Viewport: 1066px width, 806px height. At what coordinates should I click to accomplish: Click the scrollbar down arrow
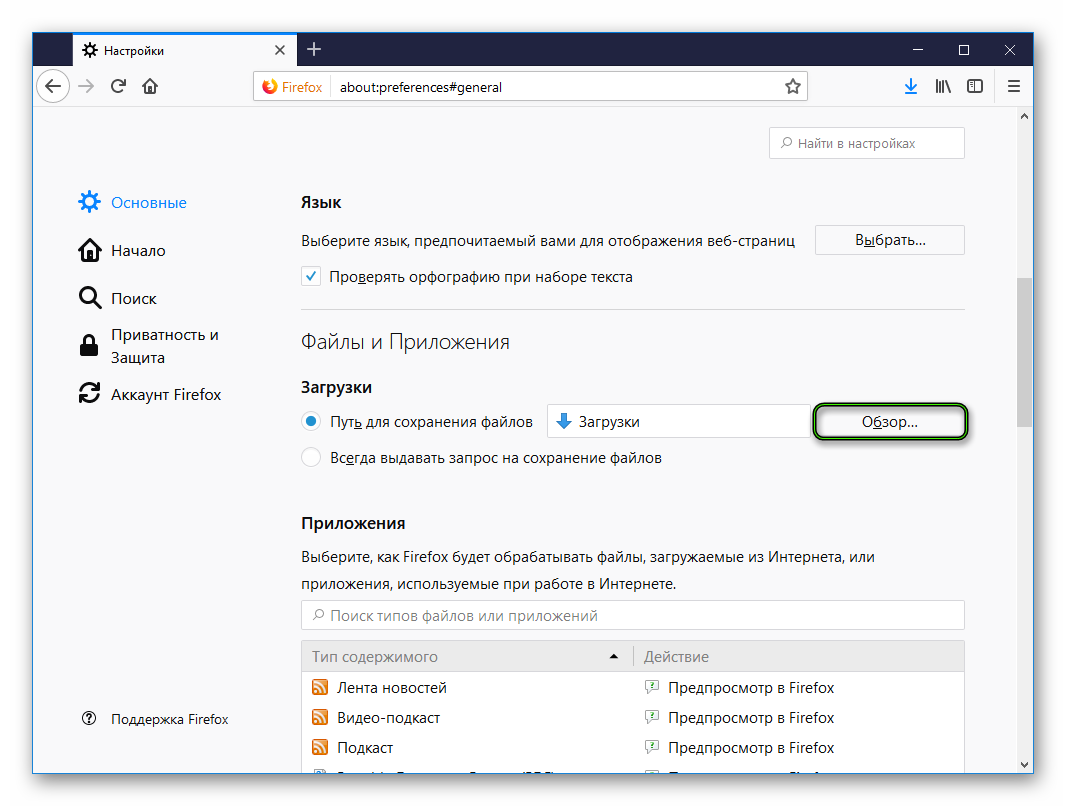[x=1025, y=765]
